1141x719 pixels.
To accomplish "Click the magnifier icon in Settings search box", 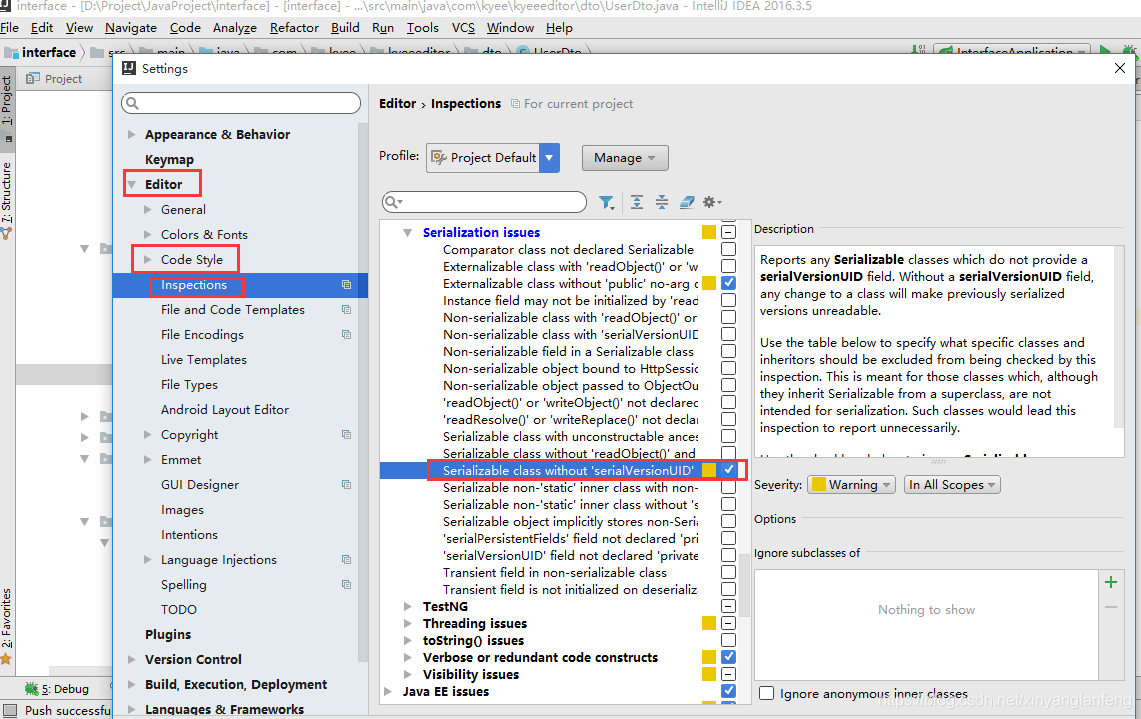I will click(x=132, y=103).
